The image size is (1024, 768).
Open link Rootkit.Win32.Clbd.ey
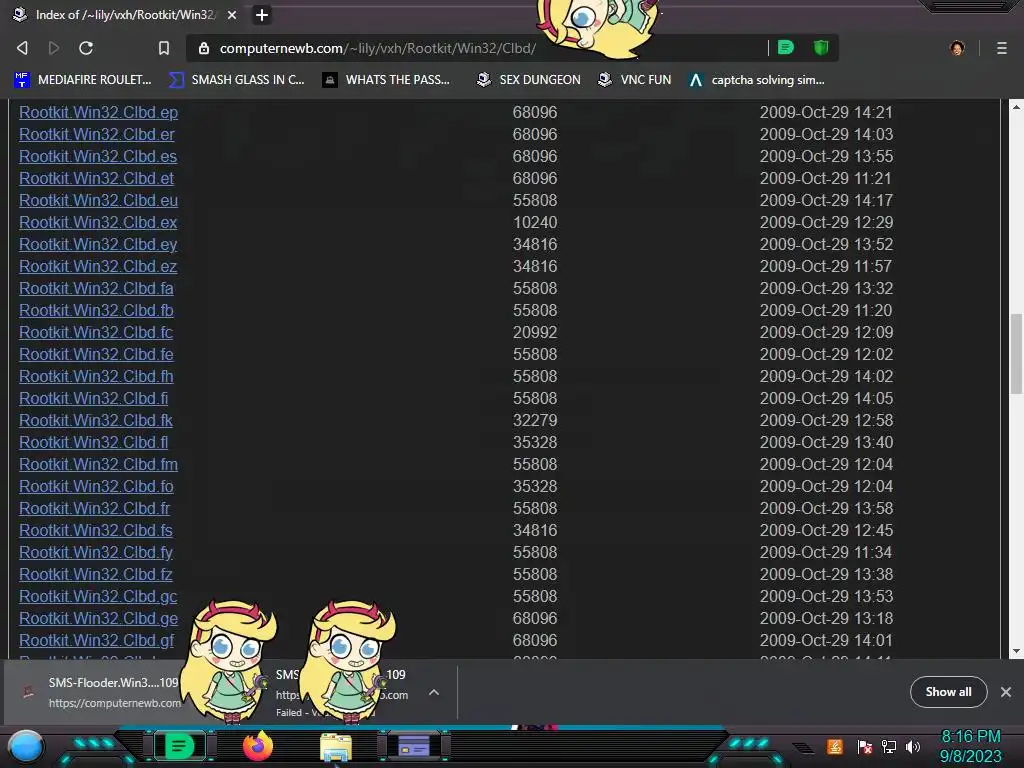pos(98,244)
